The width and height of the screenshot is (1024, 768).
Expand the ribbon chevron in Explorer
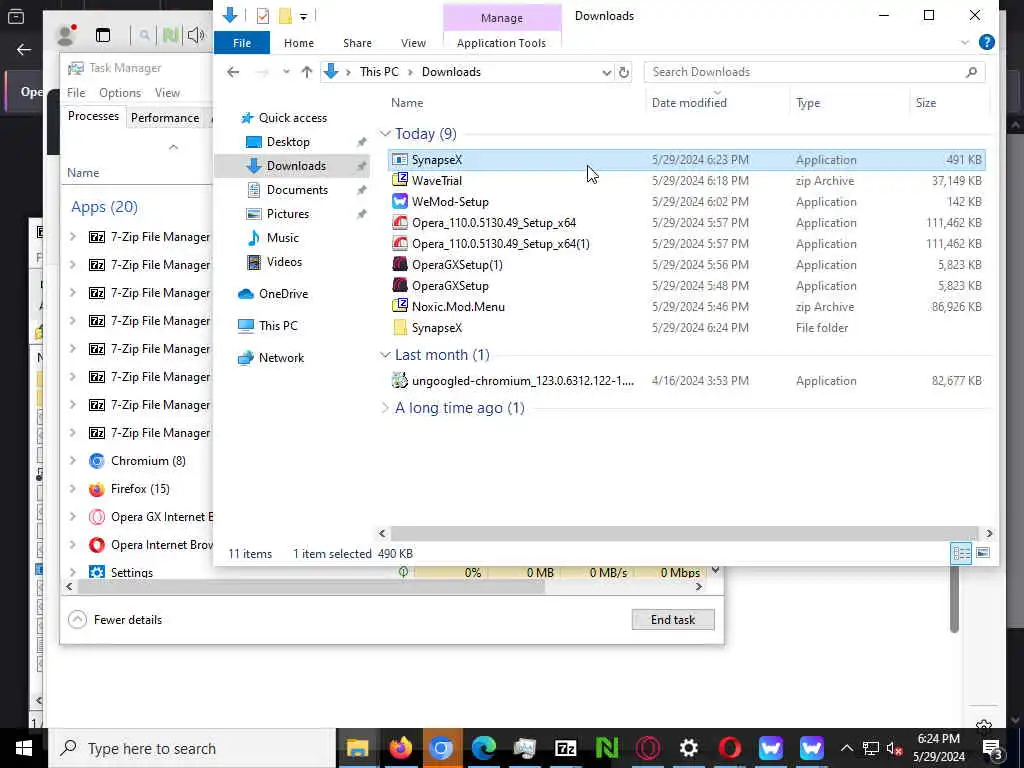965,43
